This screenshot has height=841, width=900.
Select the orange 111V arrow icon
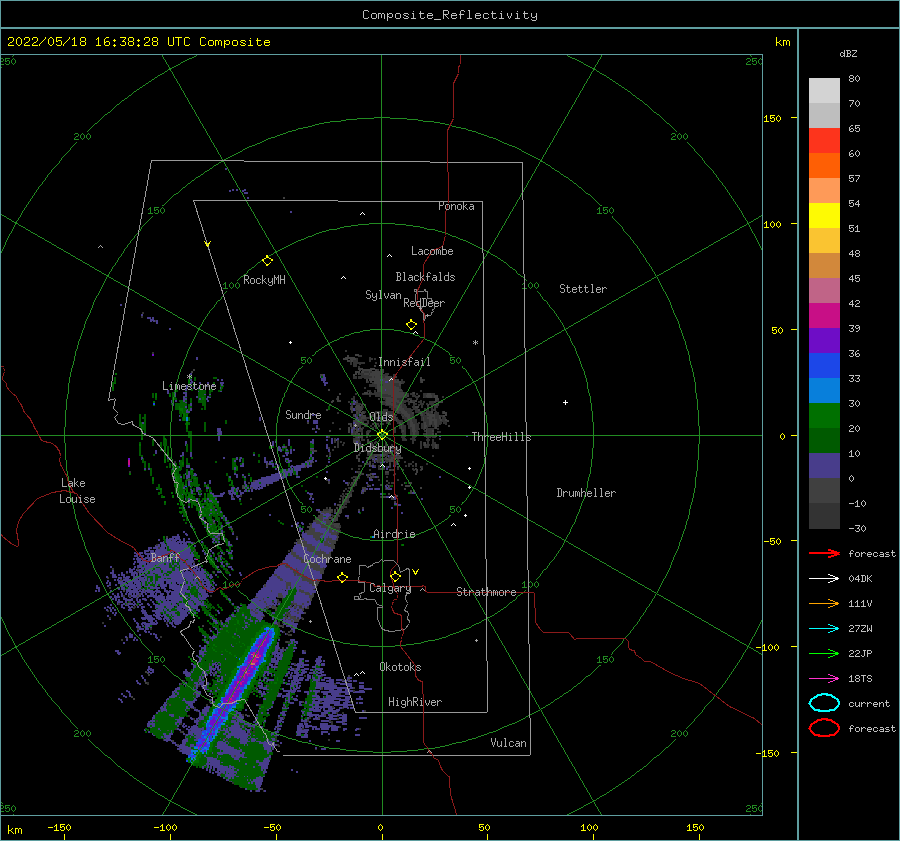tap(824, 603)
